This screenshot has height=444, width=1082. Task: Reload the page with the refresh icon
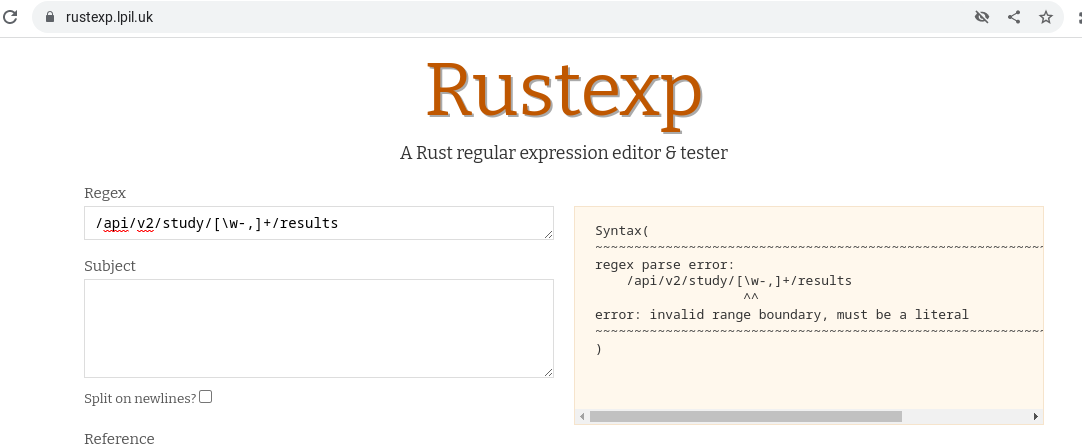10,17
